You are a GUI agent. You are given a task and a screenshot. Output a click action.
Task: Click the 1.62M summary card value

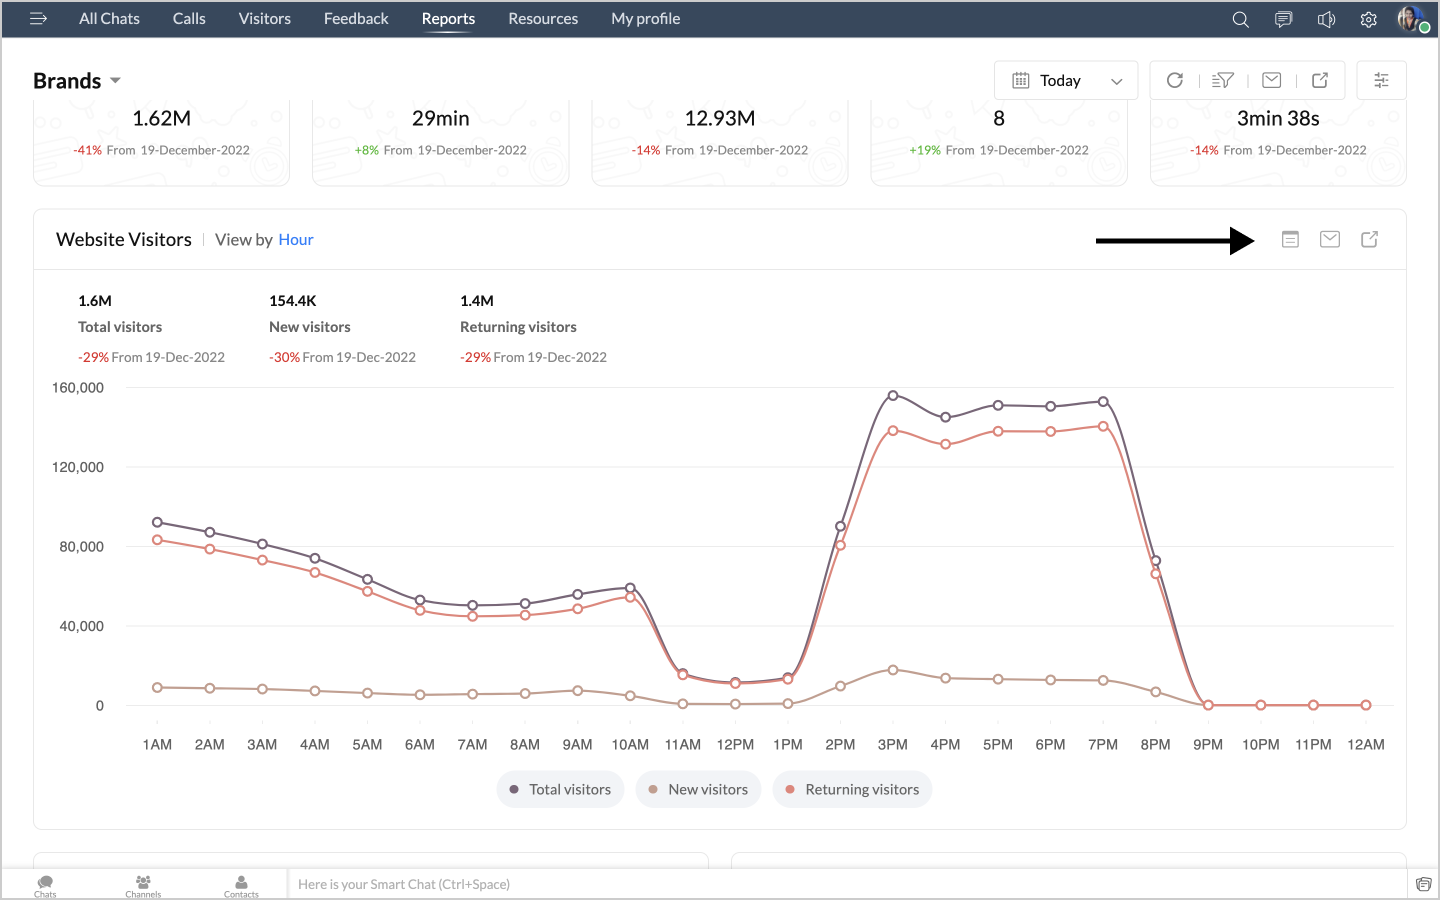[162, 119]
